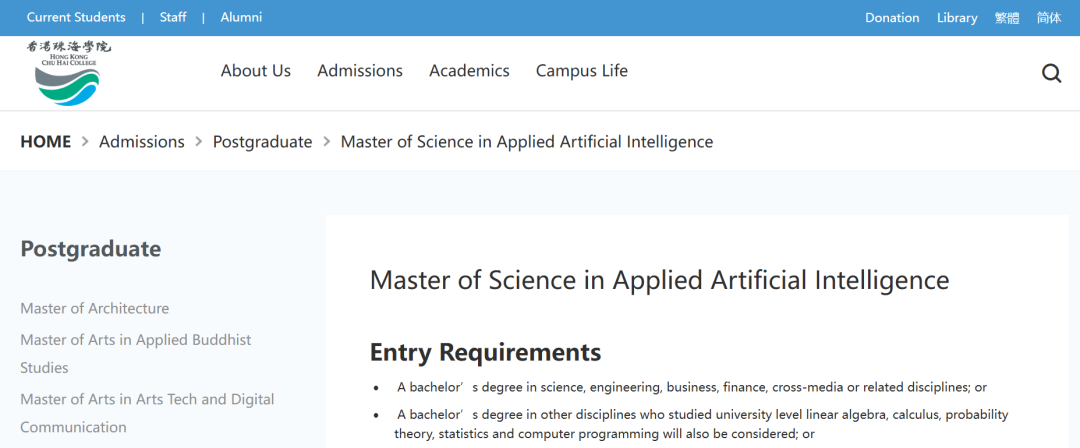Image resolution: width=1080 pixels, height=448 pixels.
Task: Open the Staff link
Action: [x=173, y=18]
